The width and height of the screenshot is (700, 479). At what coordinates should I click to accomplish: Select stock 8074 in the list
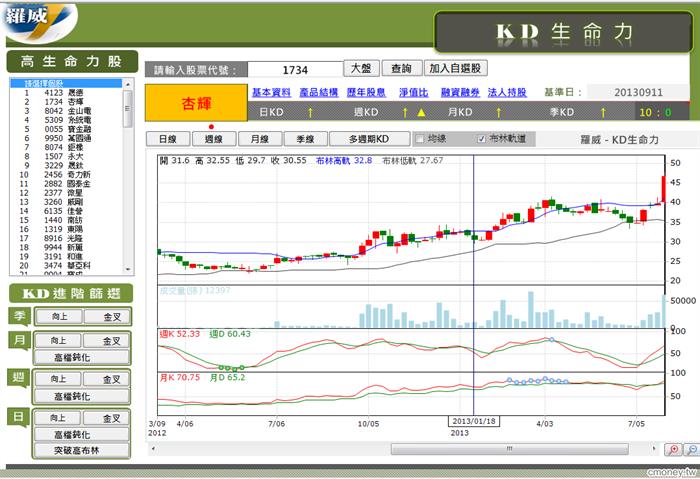(66, 147)
